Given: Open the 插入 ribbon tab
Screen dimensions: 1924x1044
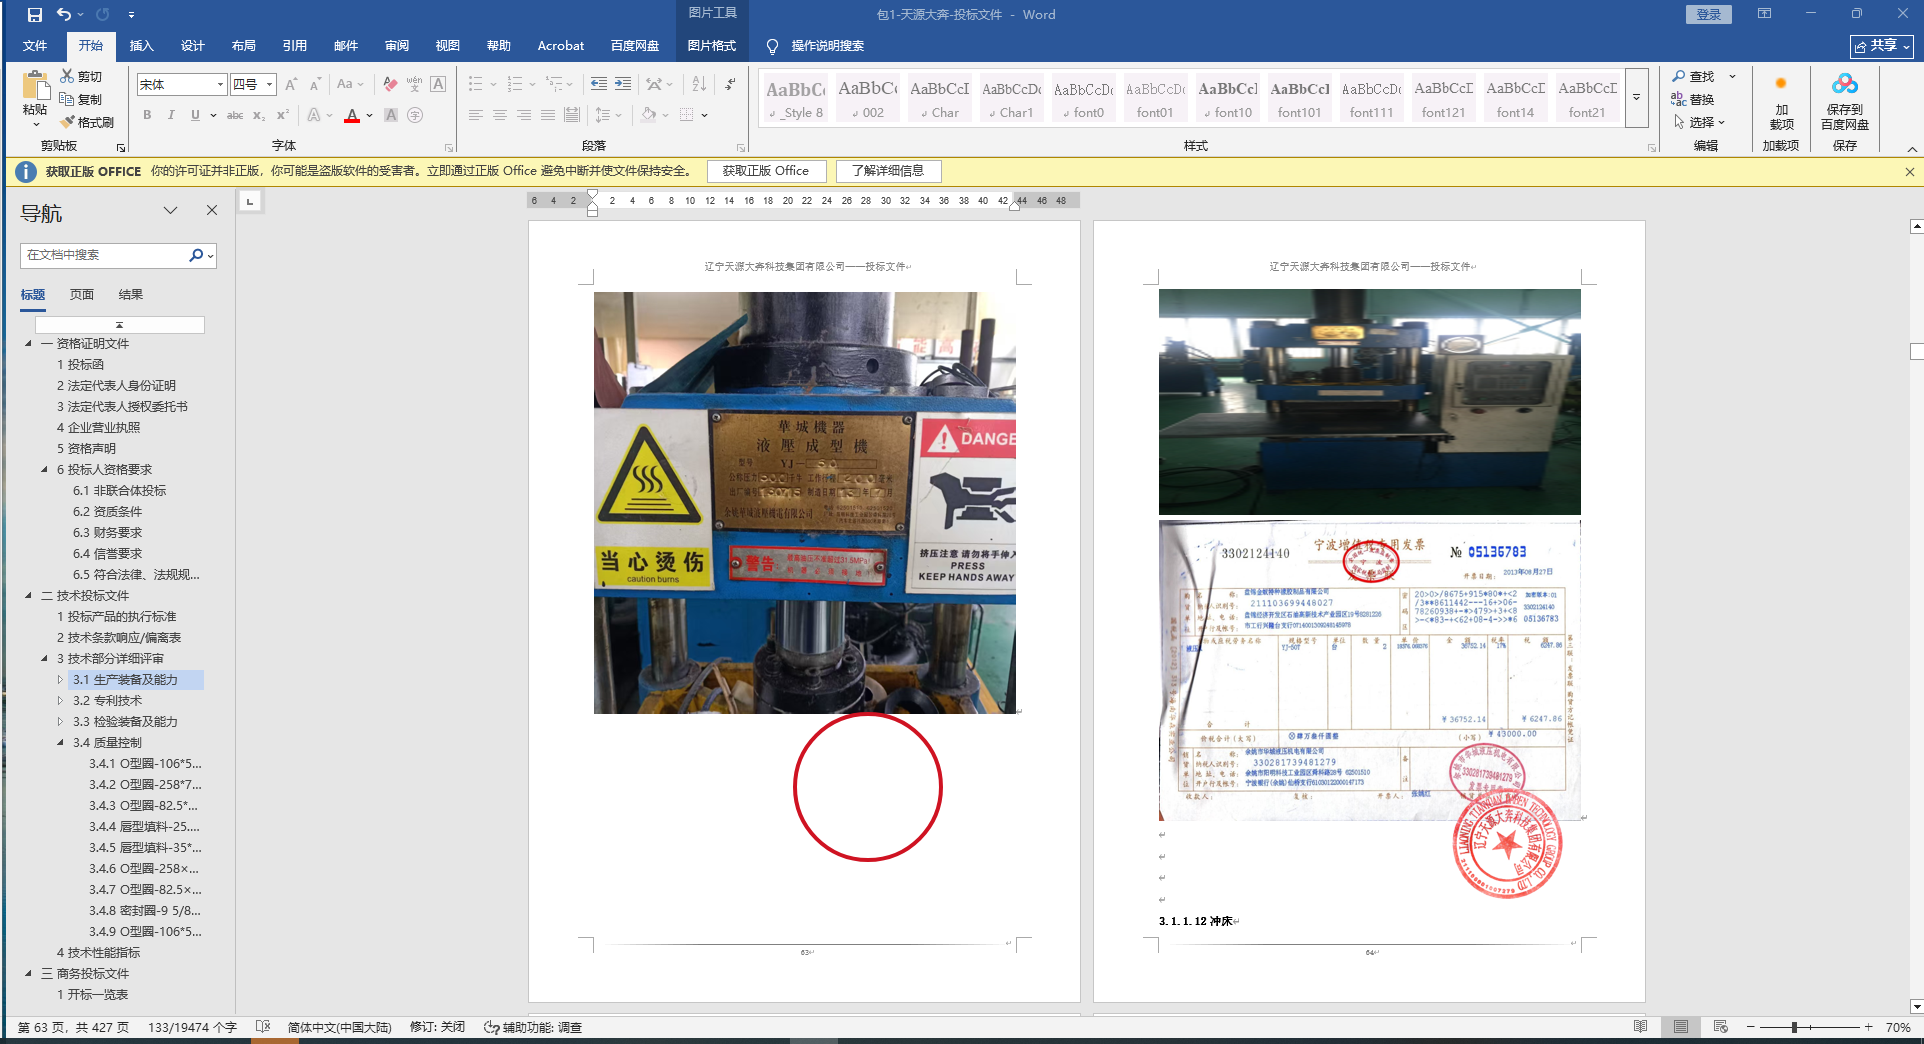Looking at the screenshot, I should click(x=141, y=46).
